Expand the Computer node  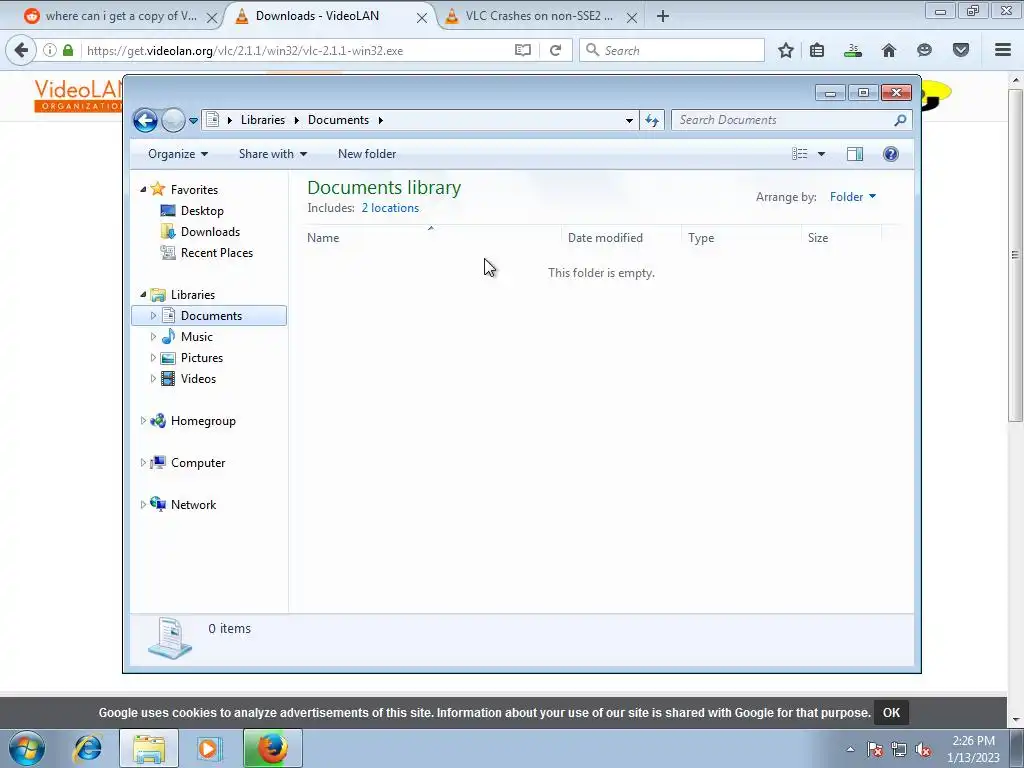tap(143, 463)
